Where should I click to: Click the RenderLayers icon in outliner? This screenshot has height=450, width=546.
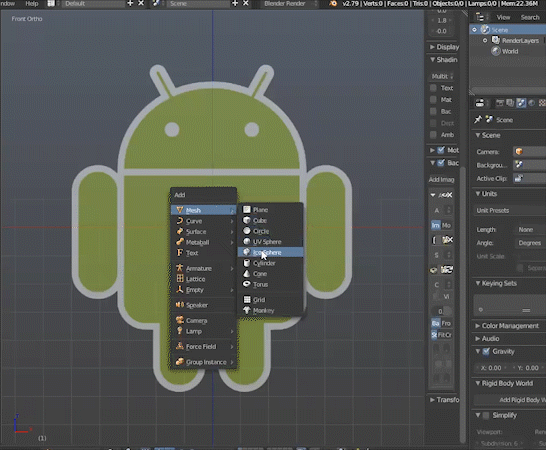(x=496, y=40)
